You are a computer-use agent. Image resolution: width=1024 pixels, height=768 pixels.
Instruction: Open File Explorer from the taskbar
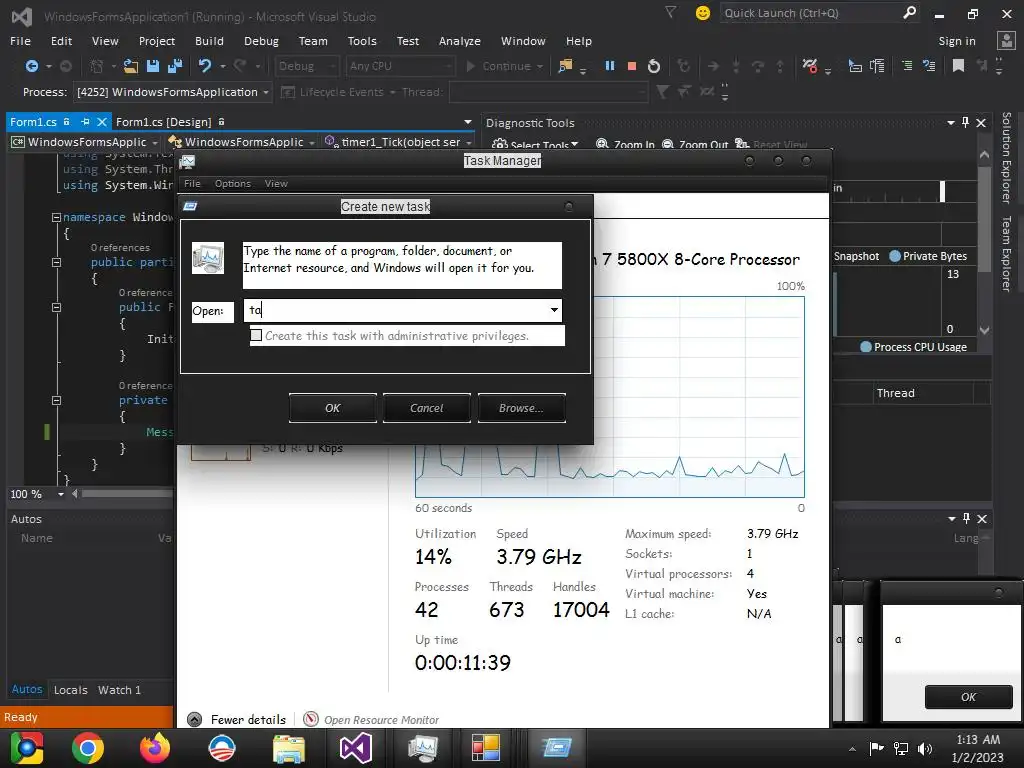[288, 748]
